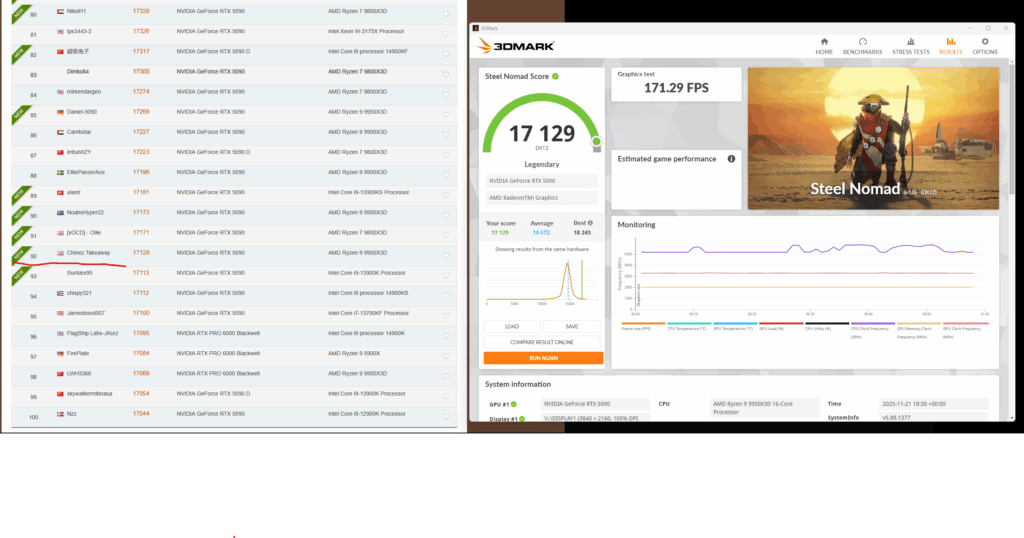
Task: Open Estimated game performance info icon
Action: pos(731,159)
